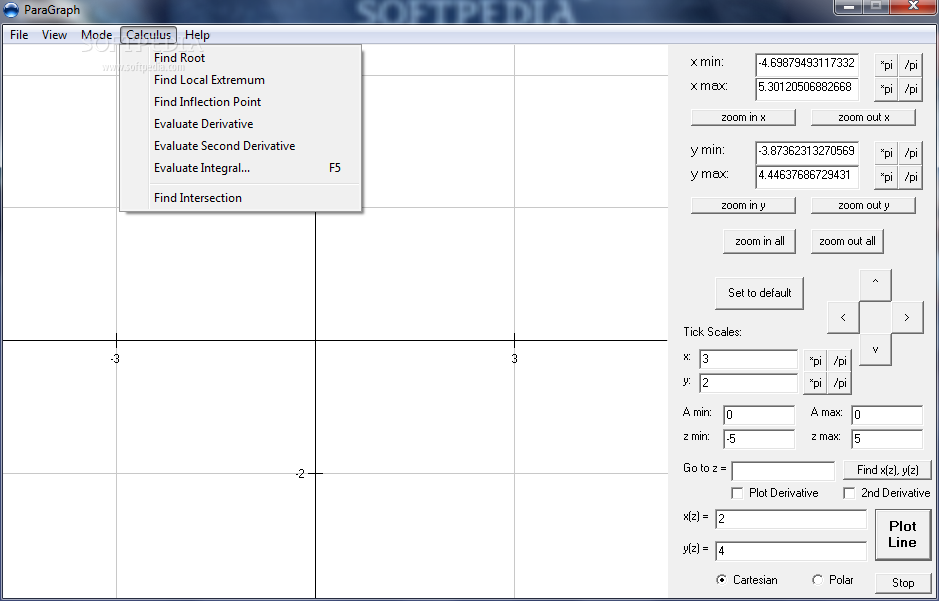Open the View menu

[x=54, y=35]
